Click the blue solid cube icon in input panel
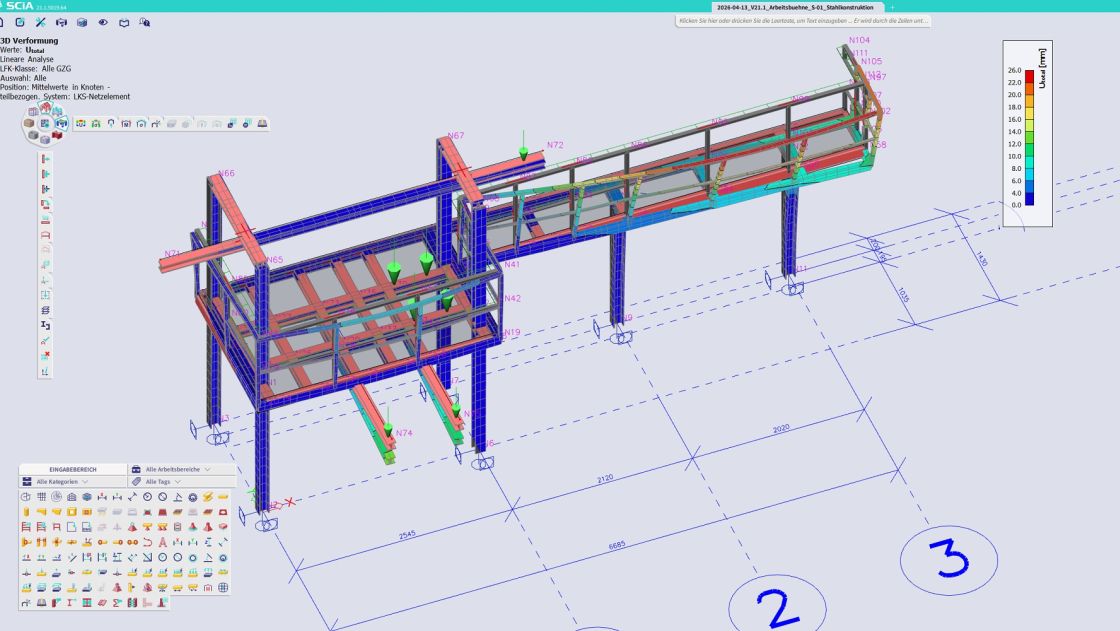This screenshot has height=631, width=1120. (87, 497)
